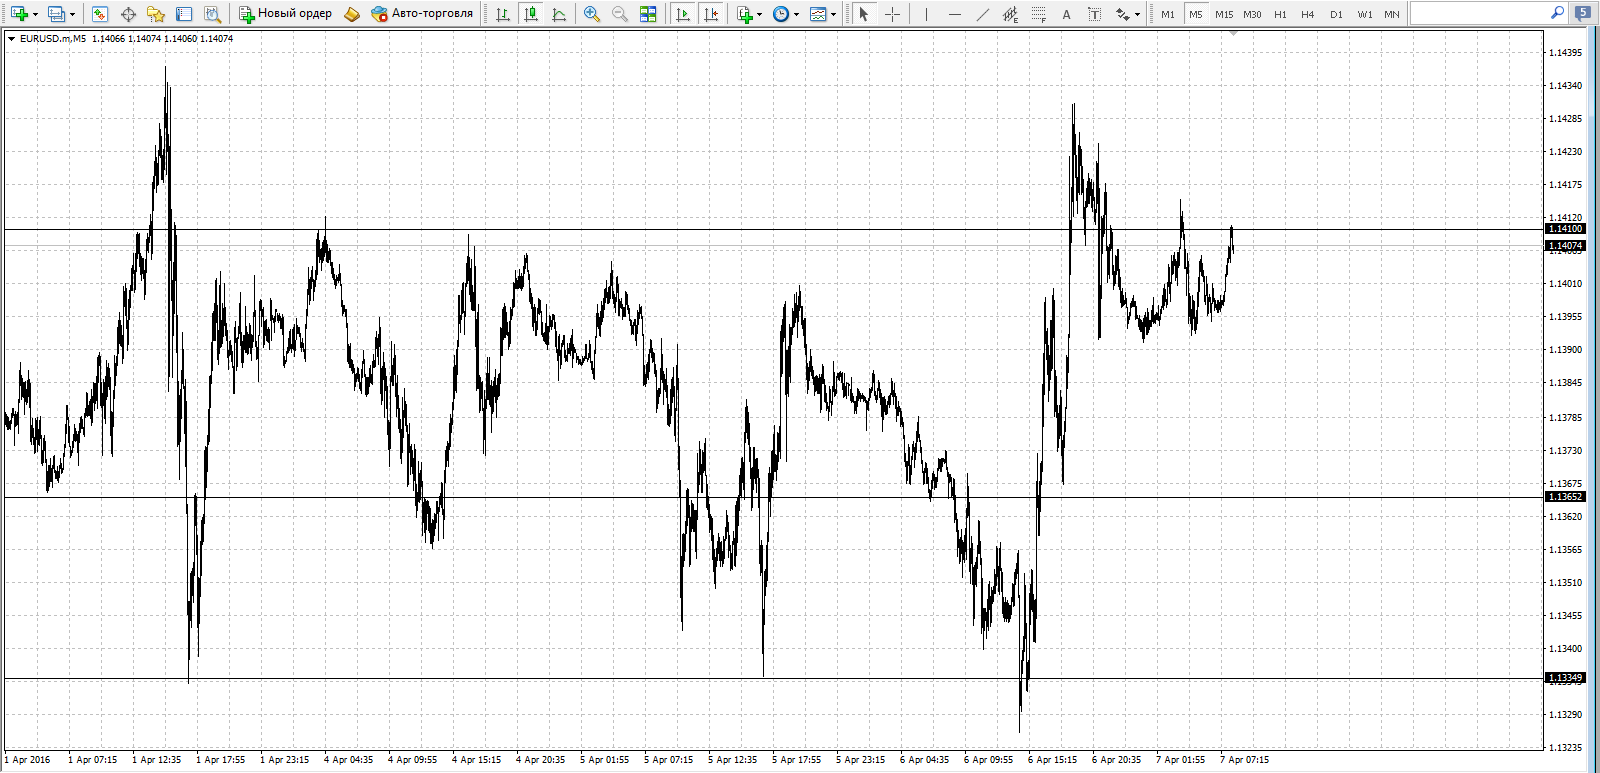The height and width of the screenshot is (773, 1600).
Task: Switch to the M1 timeframe
Action: pyautogui.click(x=1168, y=14)
